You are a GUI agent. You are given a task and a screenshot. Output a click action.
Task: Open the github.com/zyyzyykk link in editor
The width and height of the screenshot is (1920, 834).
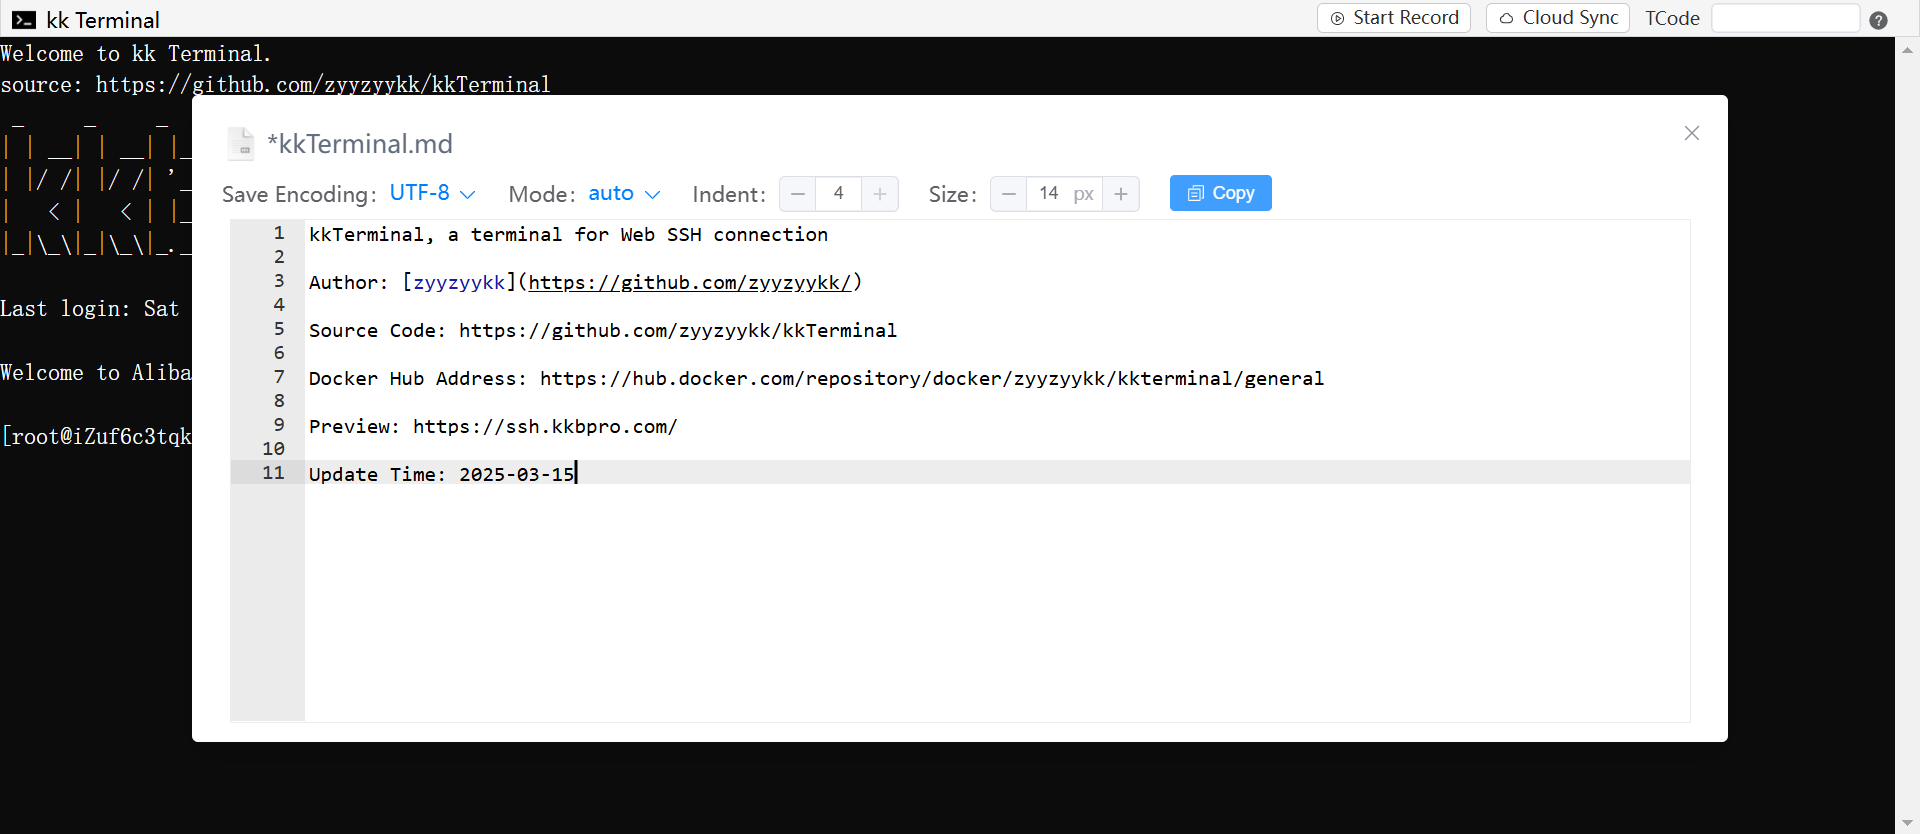coord(689,283)
